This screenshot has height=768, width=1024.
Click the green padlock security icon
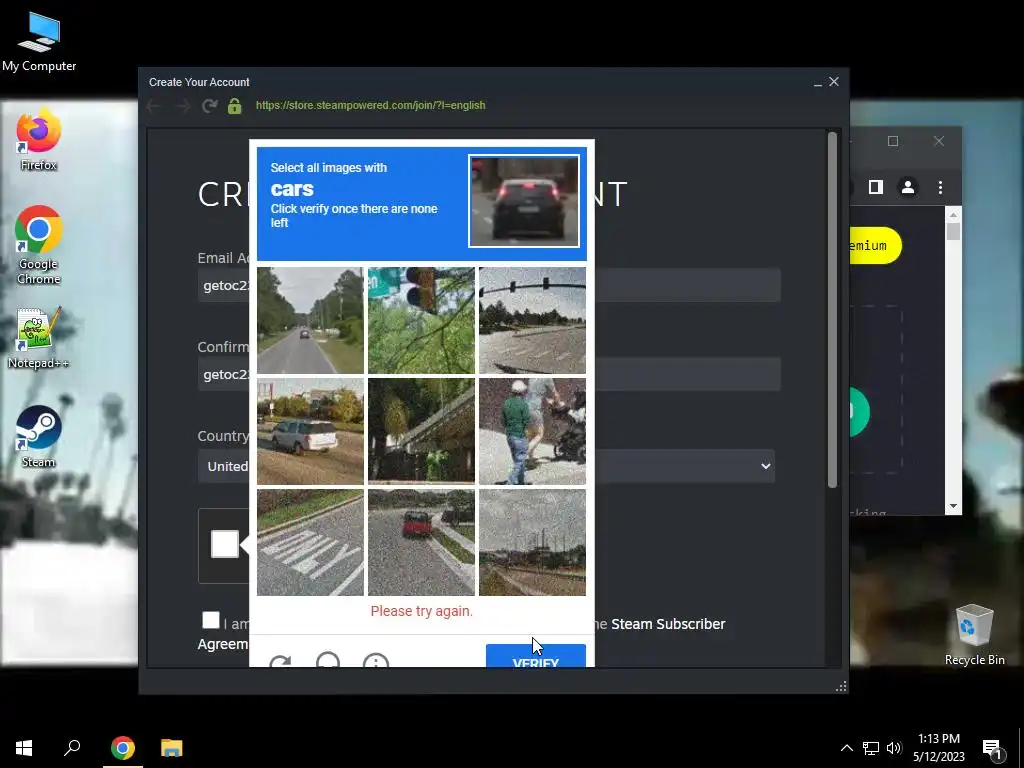click(234, 106)
